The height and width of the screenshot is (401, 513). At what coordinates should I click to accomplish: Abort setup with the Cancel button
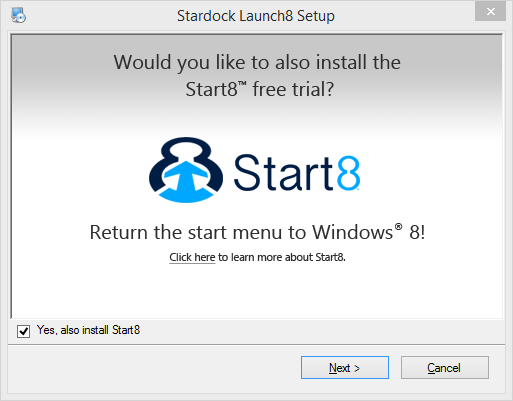445,368
